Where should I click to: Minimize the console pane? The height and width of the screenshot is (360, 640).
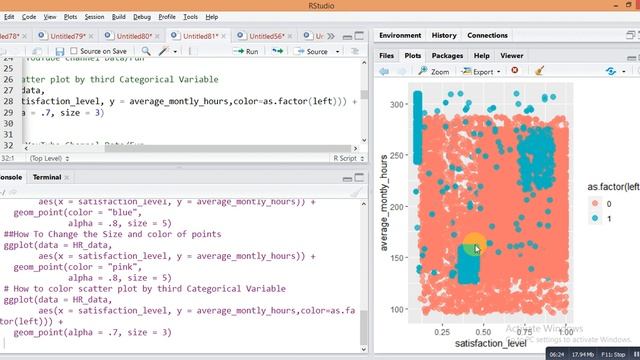pyautogui.click(x=347, y=178)
